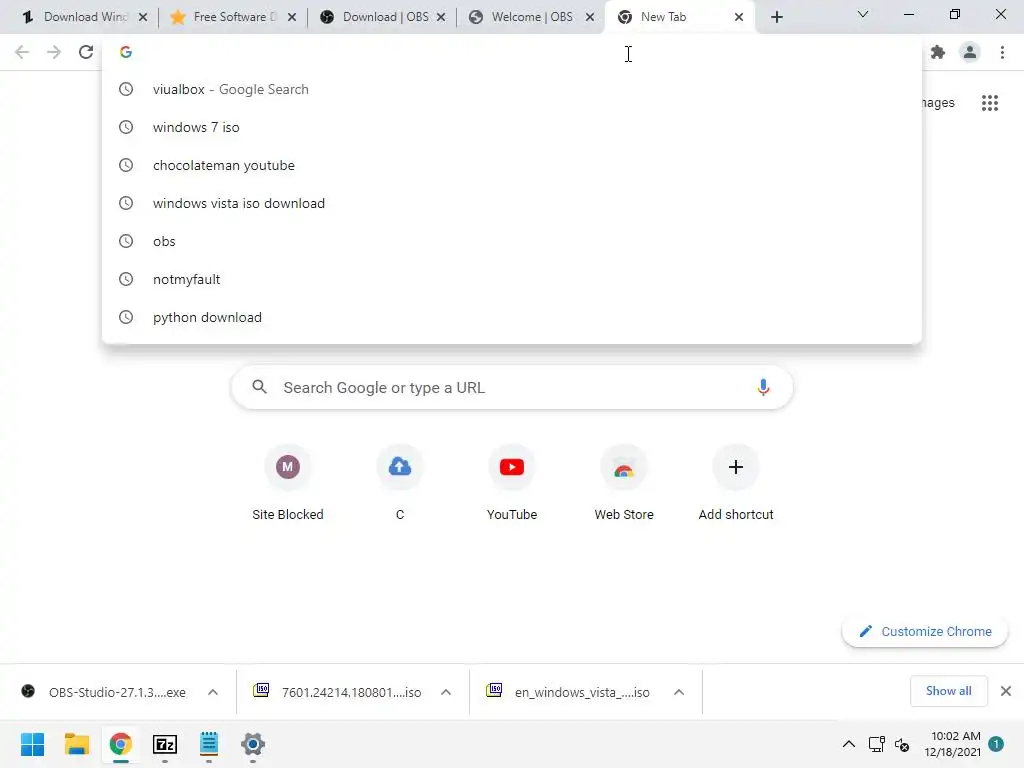Viewport: 1024px width, 768px height.
Task: Open the clock and date panel
Action: pos(952,744)
